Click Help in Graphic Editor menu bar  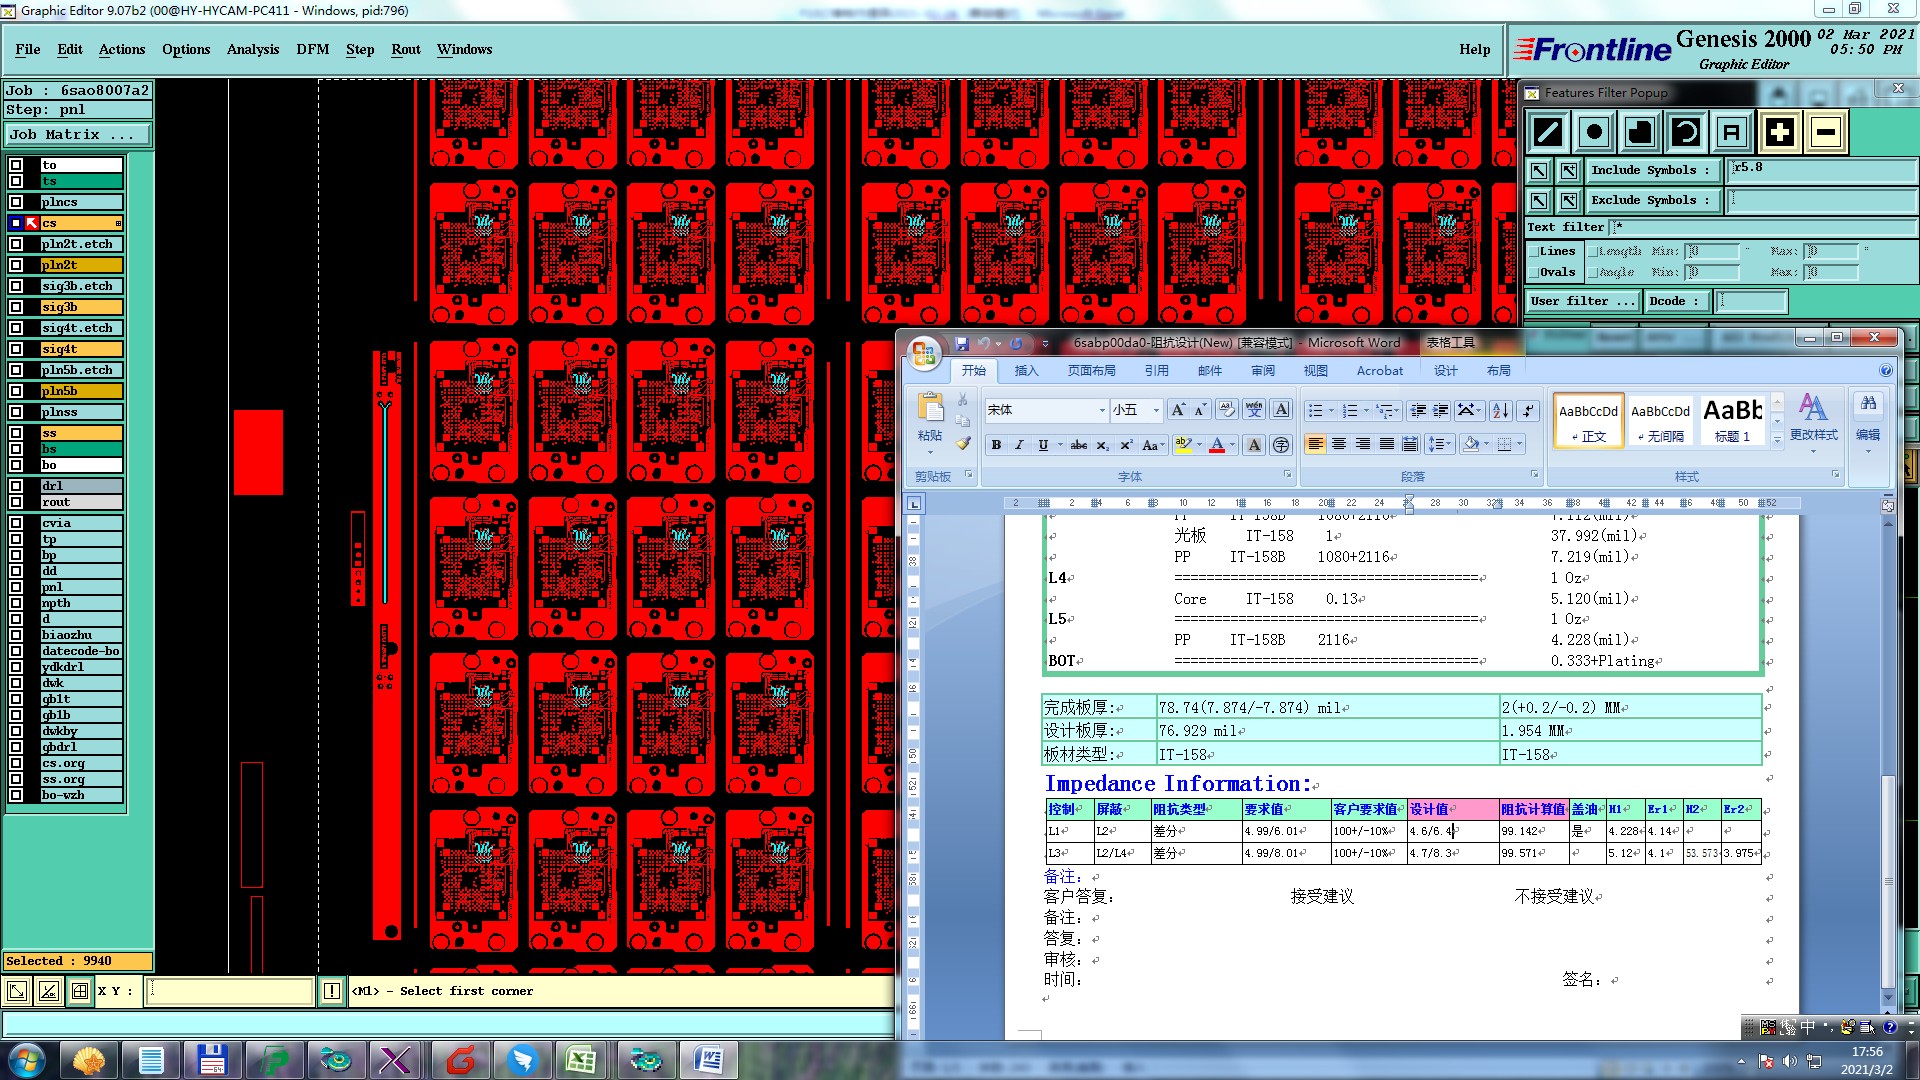[x=1474, y=49]
